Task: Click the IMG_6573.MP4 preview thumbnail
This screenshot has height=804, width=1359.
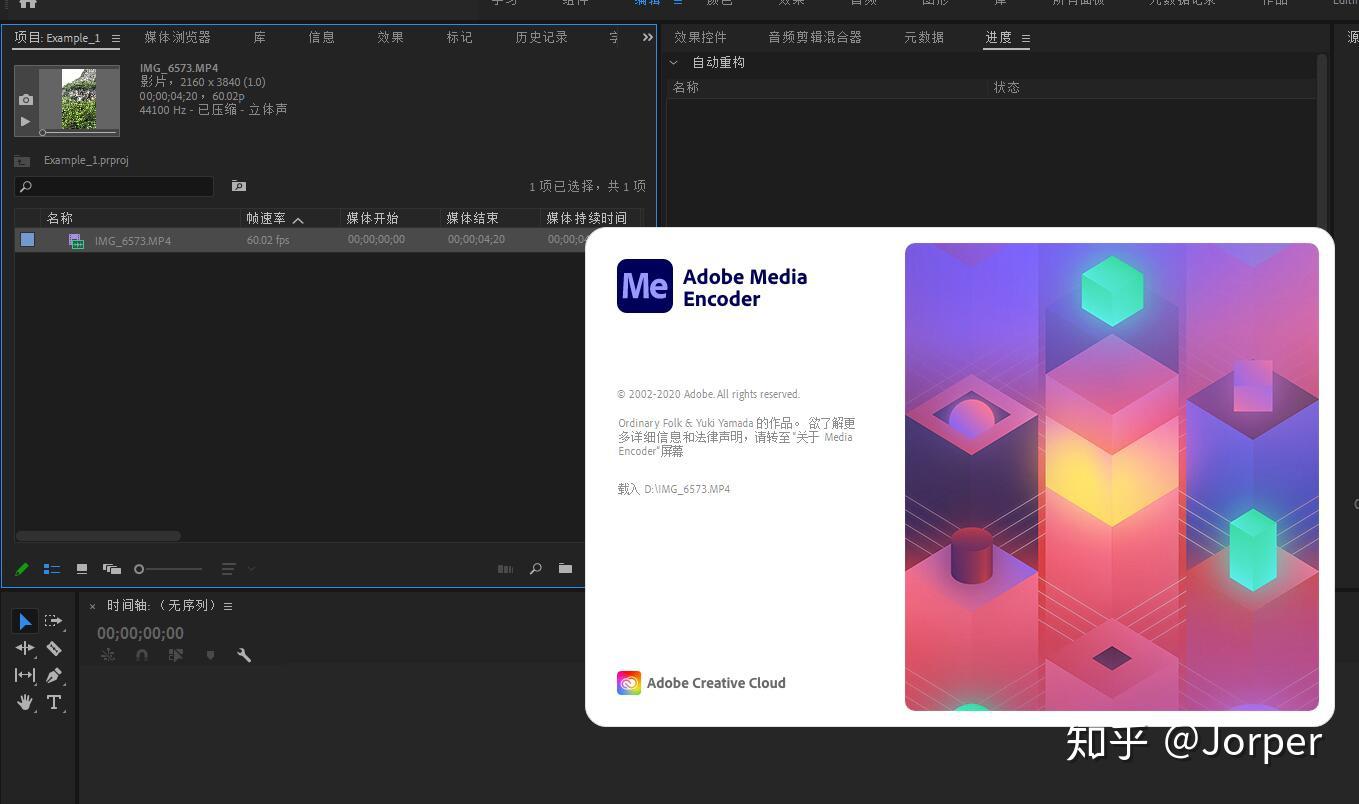Action: point(79,98)
